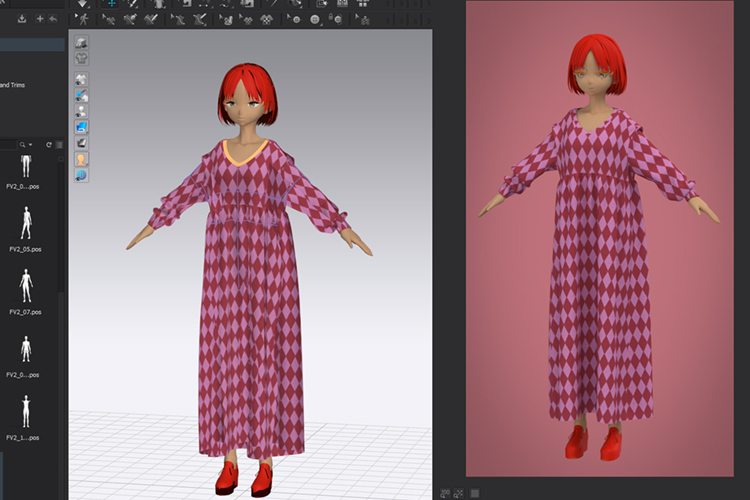Select the running figure simulate tool

(82, 19)
